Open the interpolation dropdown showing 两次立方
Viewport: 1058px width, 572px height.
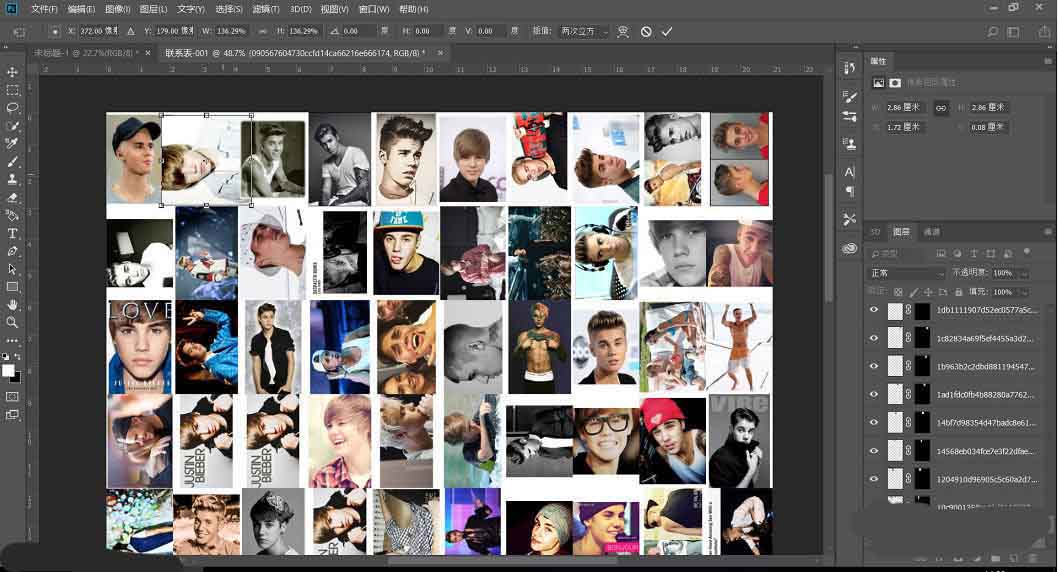coord(584,31)
